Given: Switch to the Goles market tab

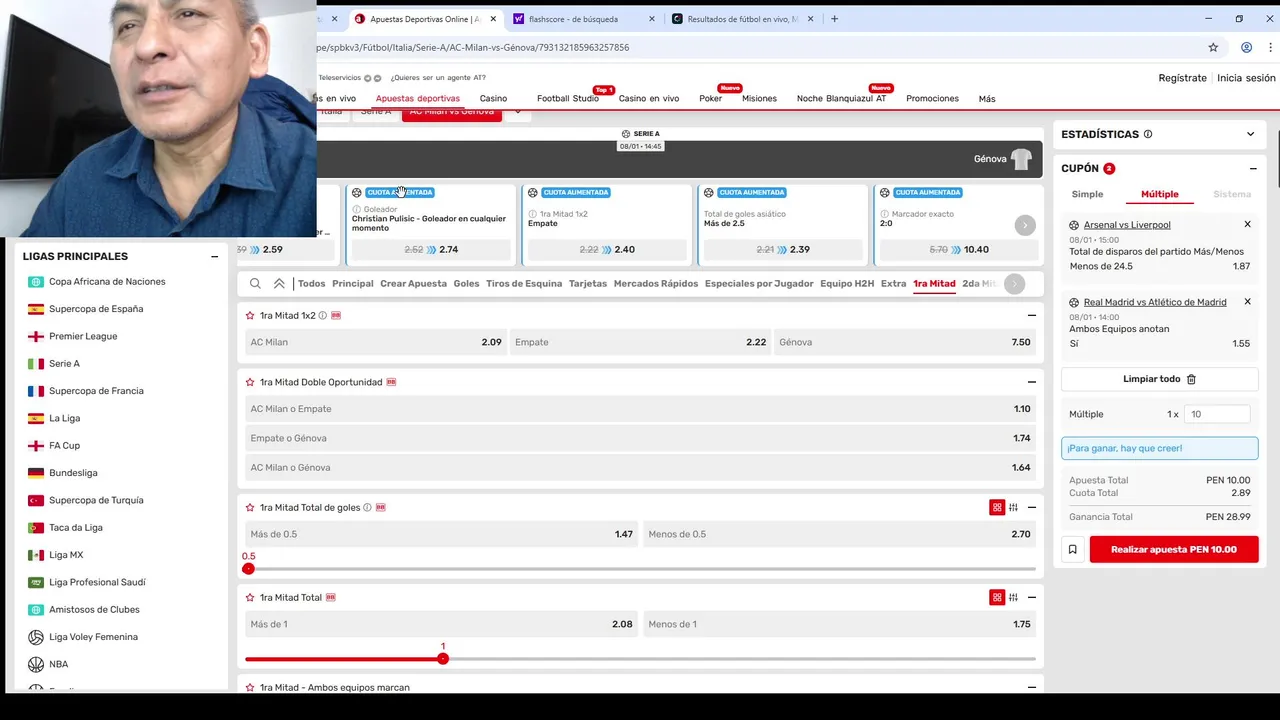Looking at the screenshot, I should [466, 284].
